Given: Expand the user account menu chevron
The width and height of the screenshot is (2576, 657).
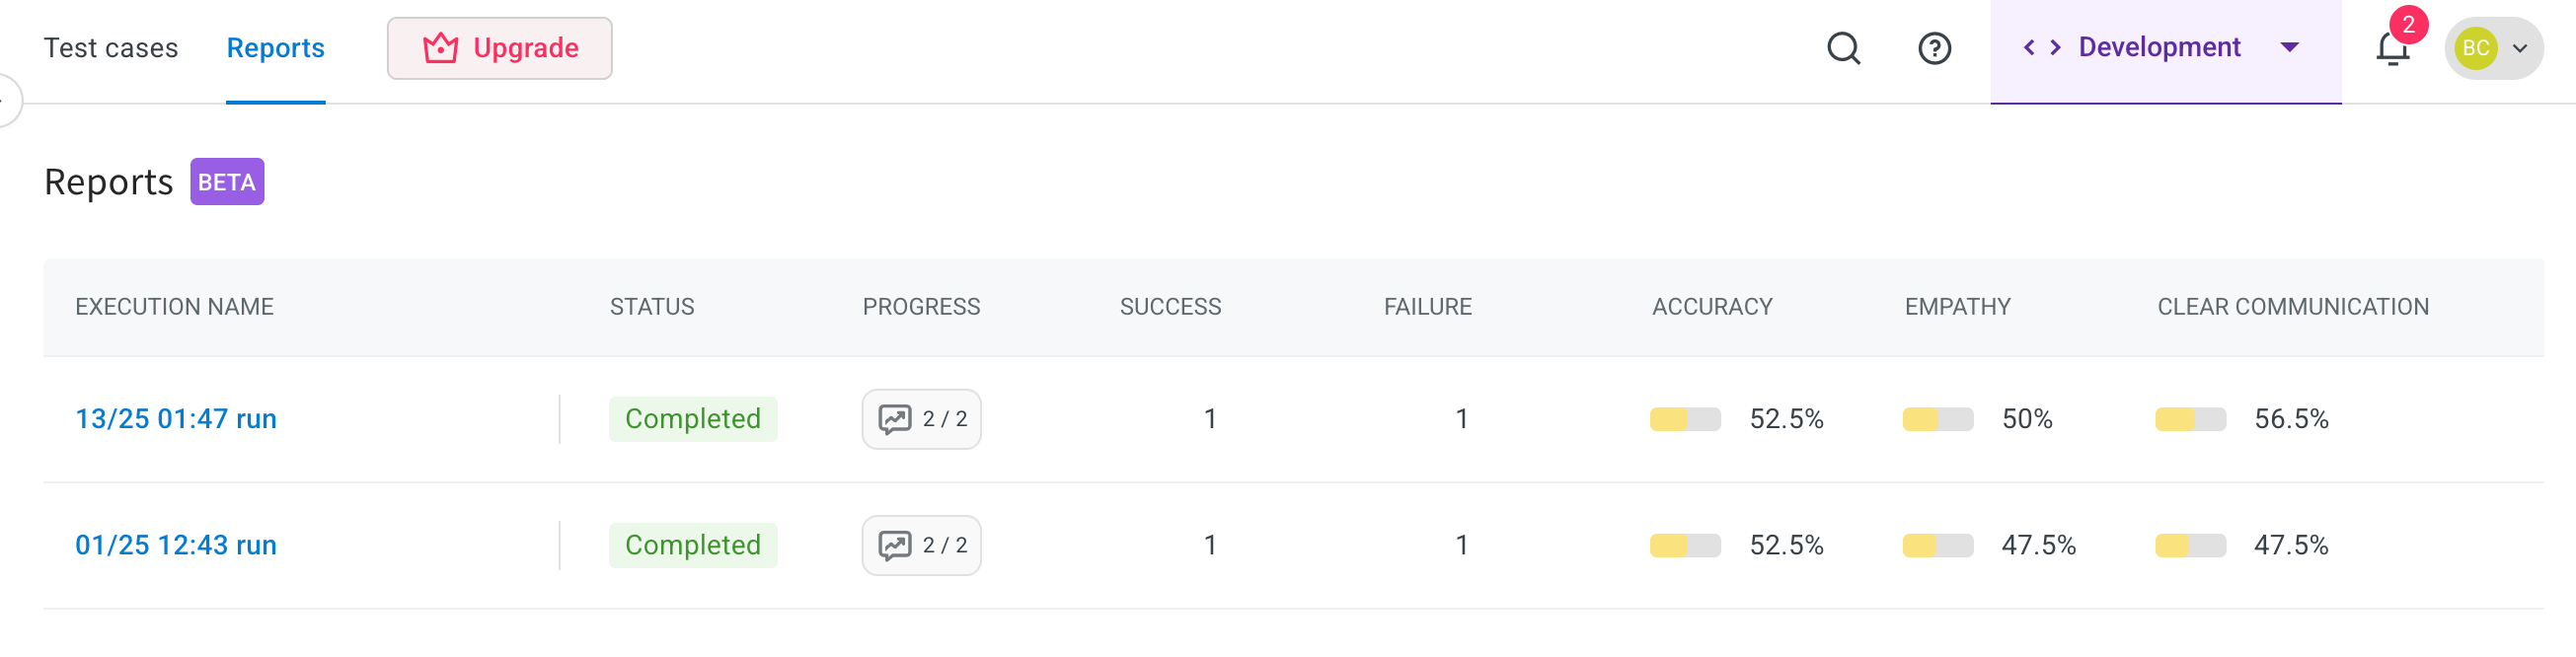Looking at the screenshot, I should (2520, 48).
